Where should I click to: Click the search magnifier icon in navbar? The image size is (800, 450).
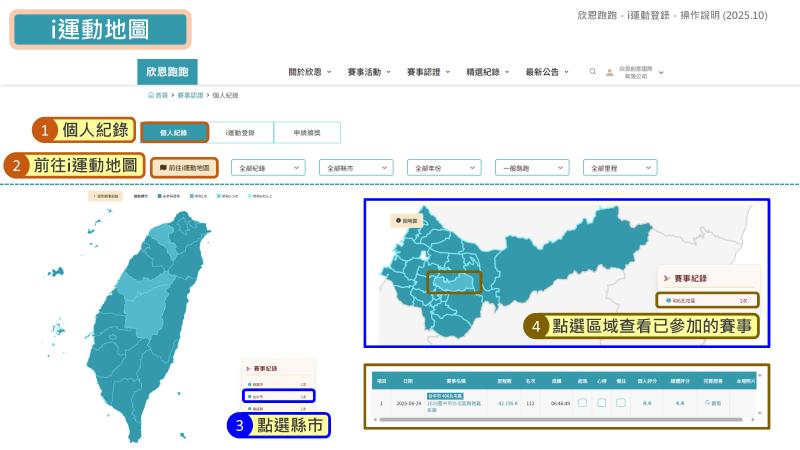(593, 72)
